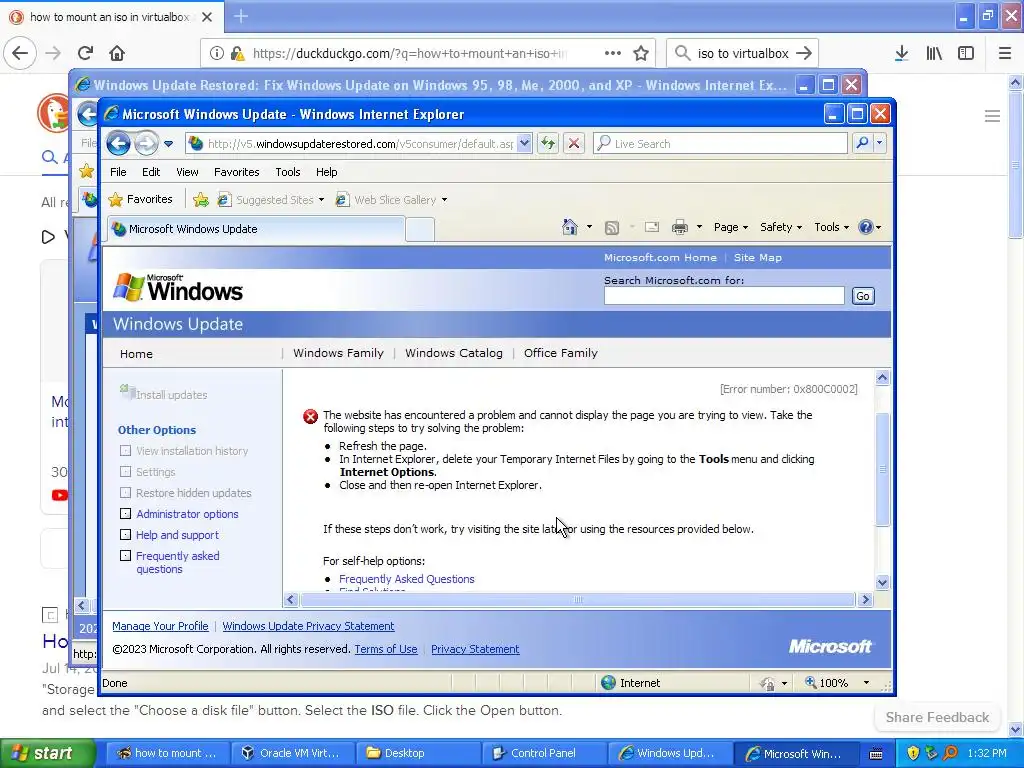This screenshot has height=768, width=1024.
Task: Open IE recent pages dropdown arrow
Action: (x=168, y=144)
